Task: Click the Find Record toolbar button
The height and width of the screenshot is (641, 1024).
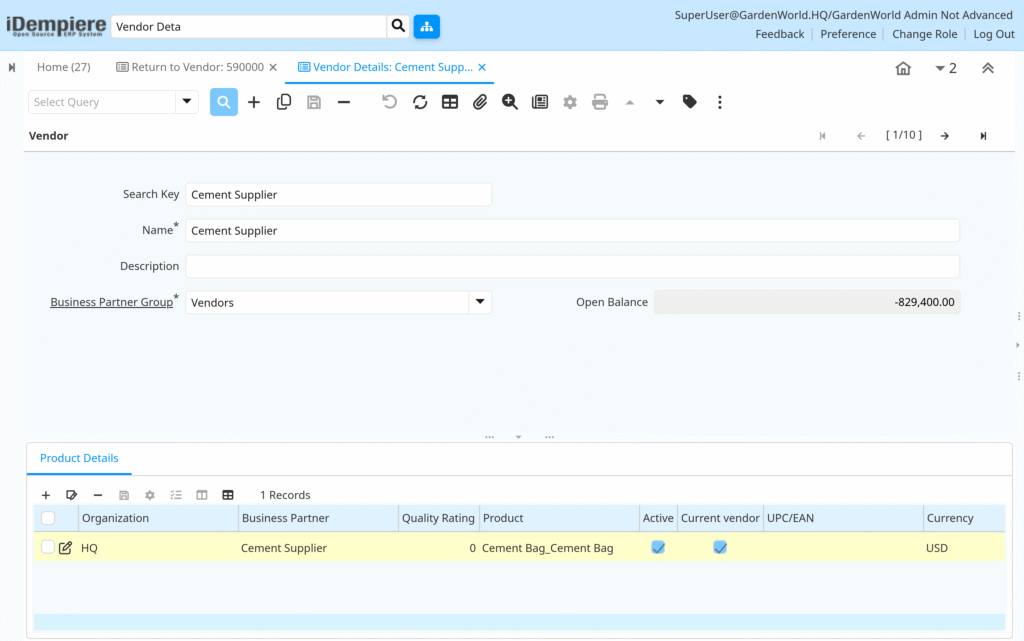Action: pos(223,102)
